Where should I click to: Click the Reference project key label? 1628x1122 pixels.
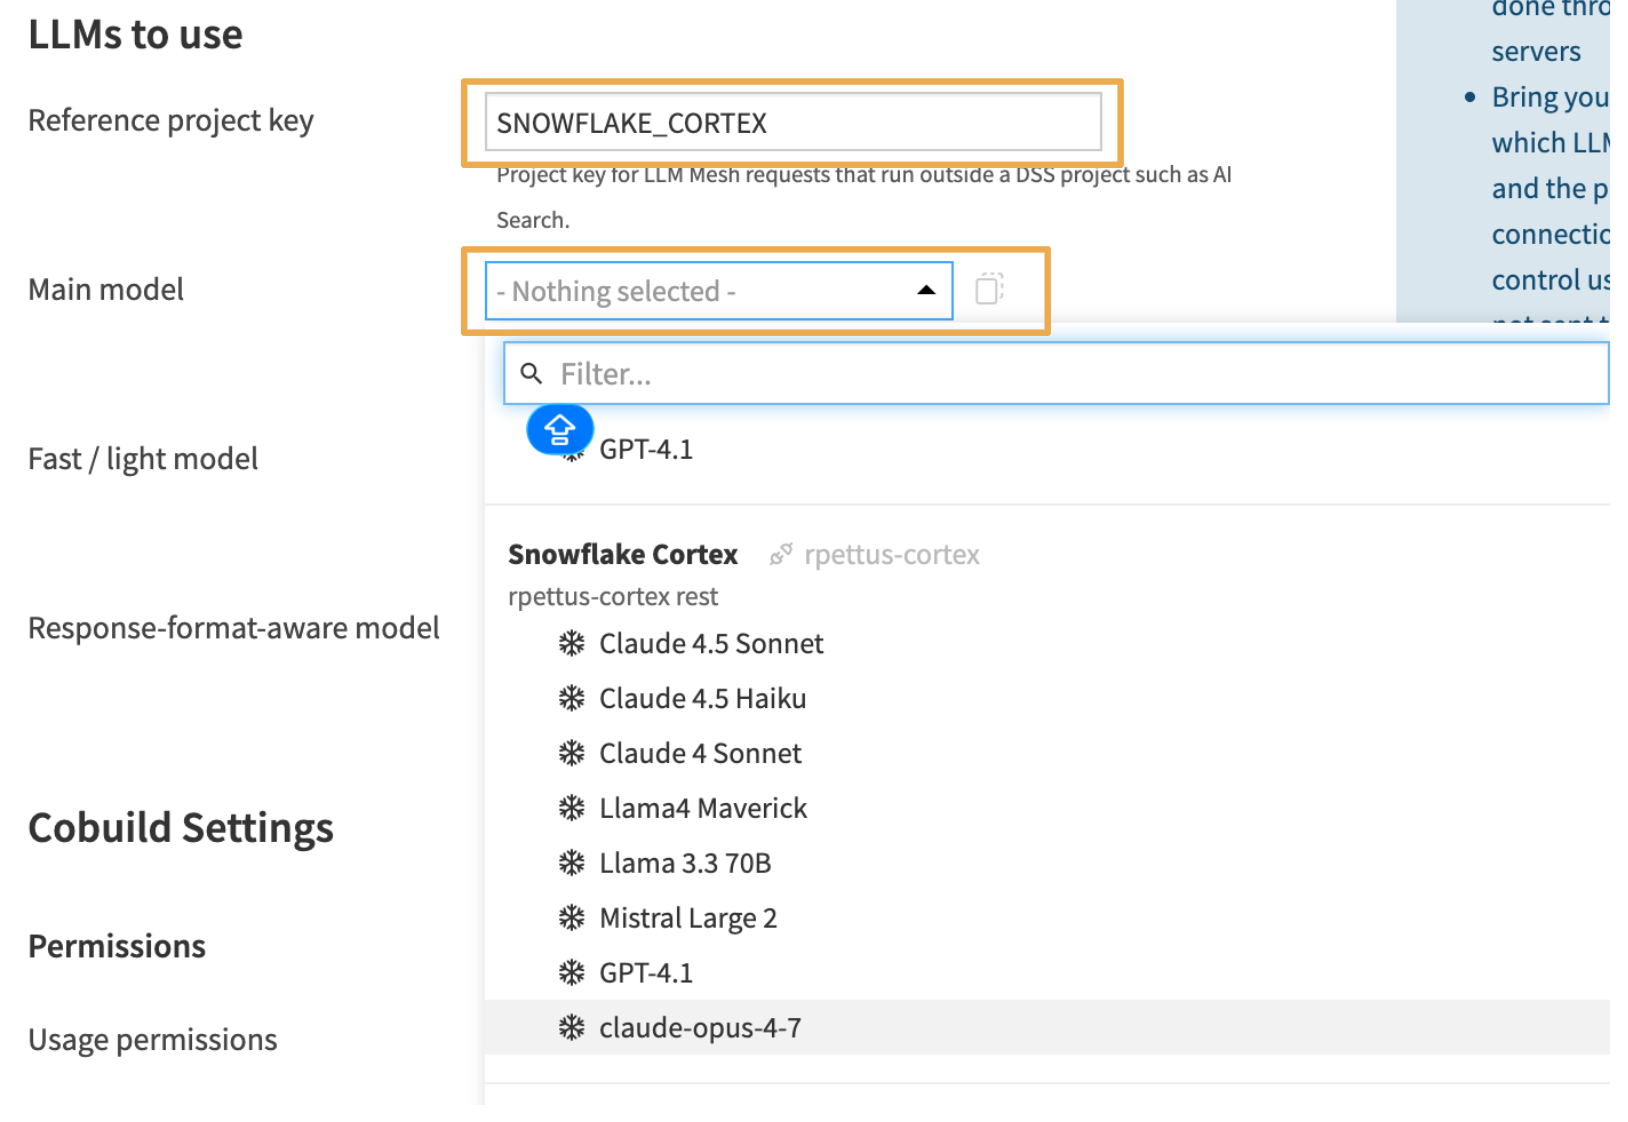171,120
